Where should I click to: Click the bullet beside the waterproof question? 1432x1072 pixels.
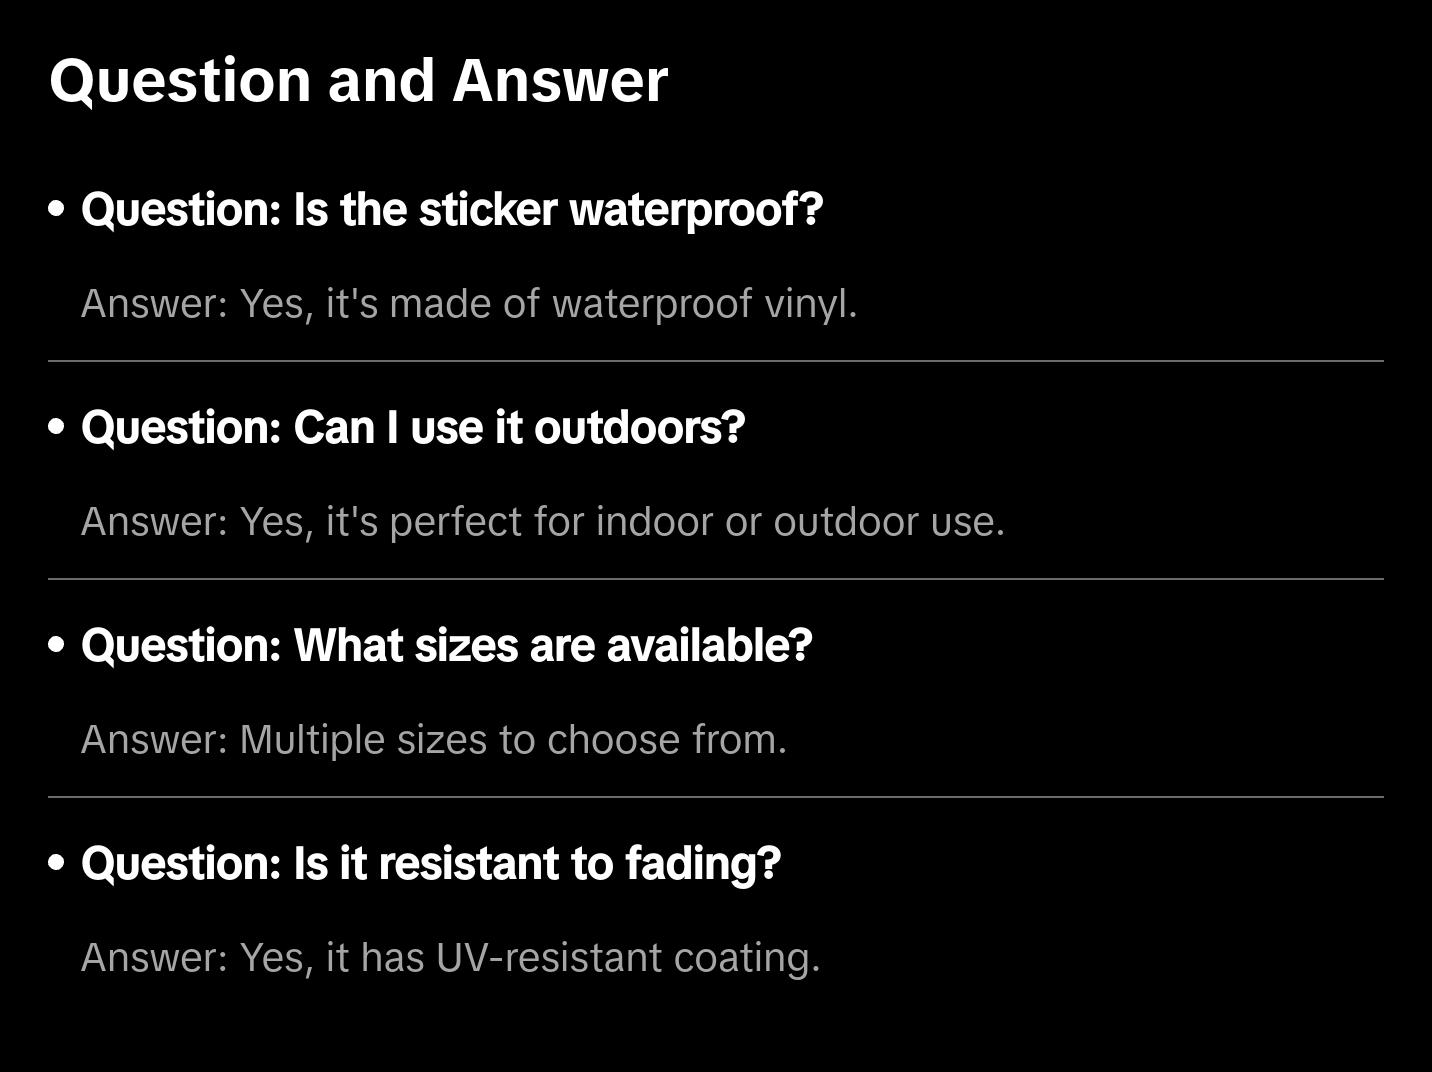coord(57,210)
